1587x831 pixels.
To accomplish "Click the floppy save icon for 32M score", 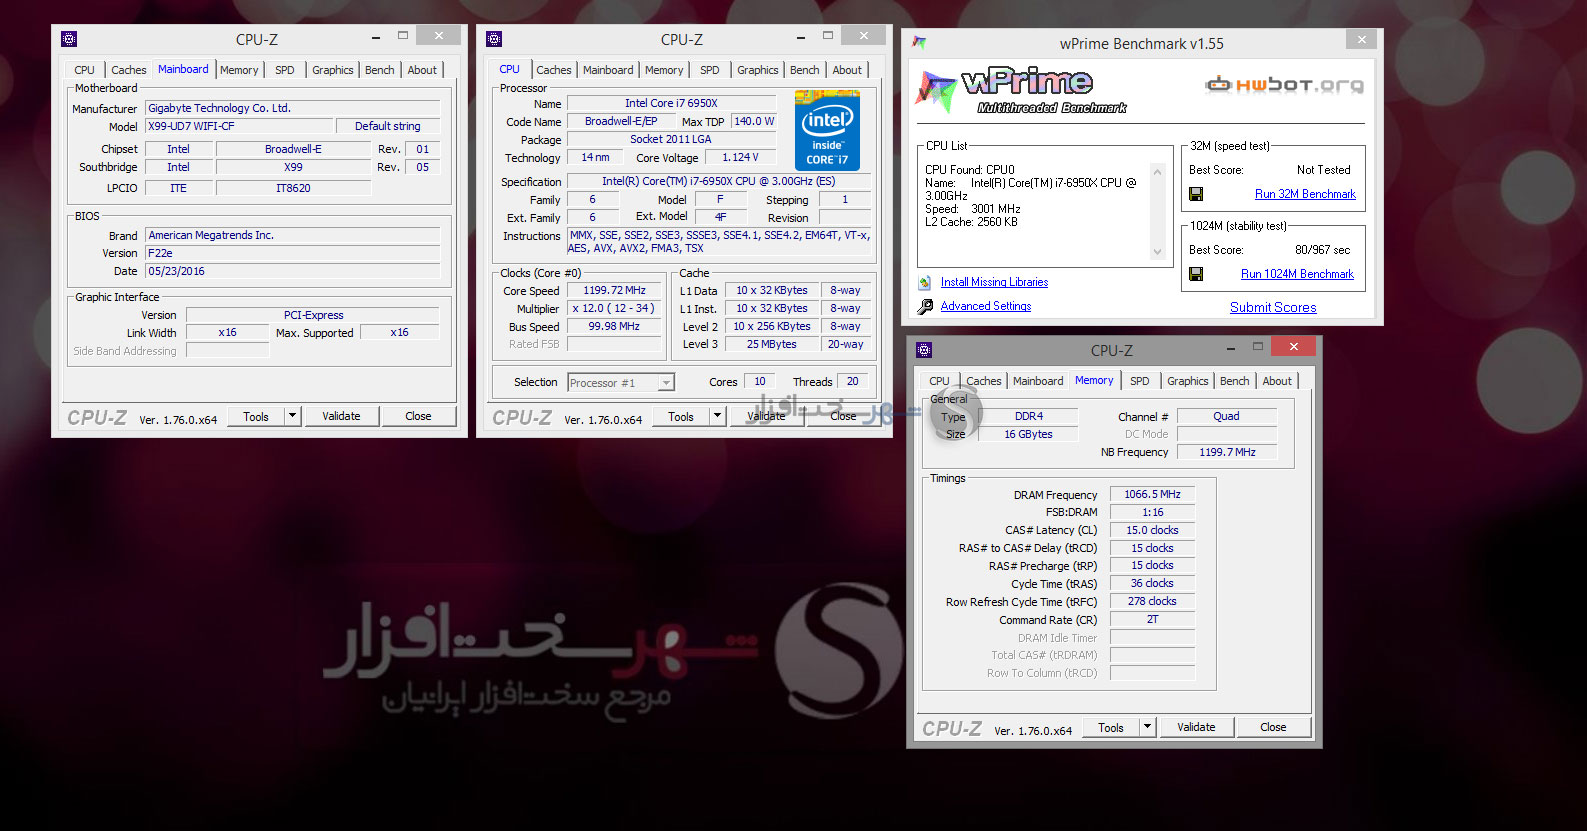I will click(x=1196, y=194).
